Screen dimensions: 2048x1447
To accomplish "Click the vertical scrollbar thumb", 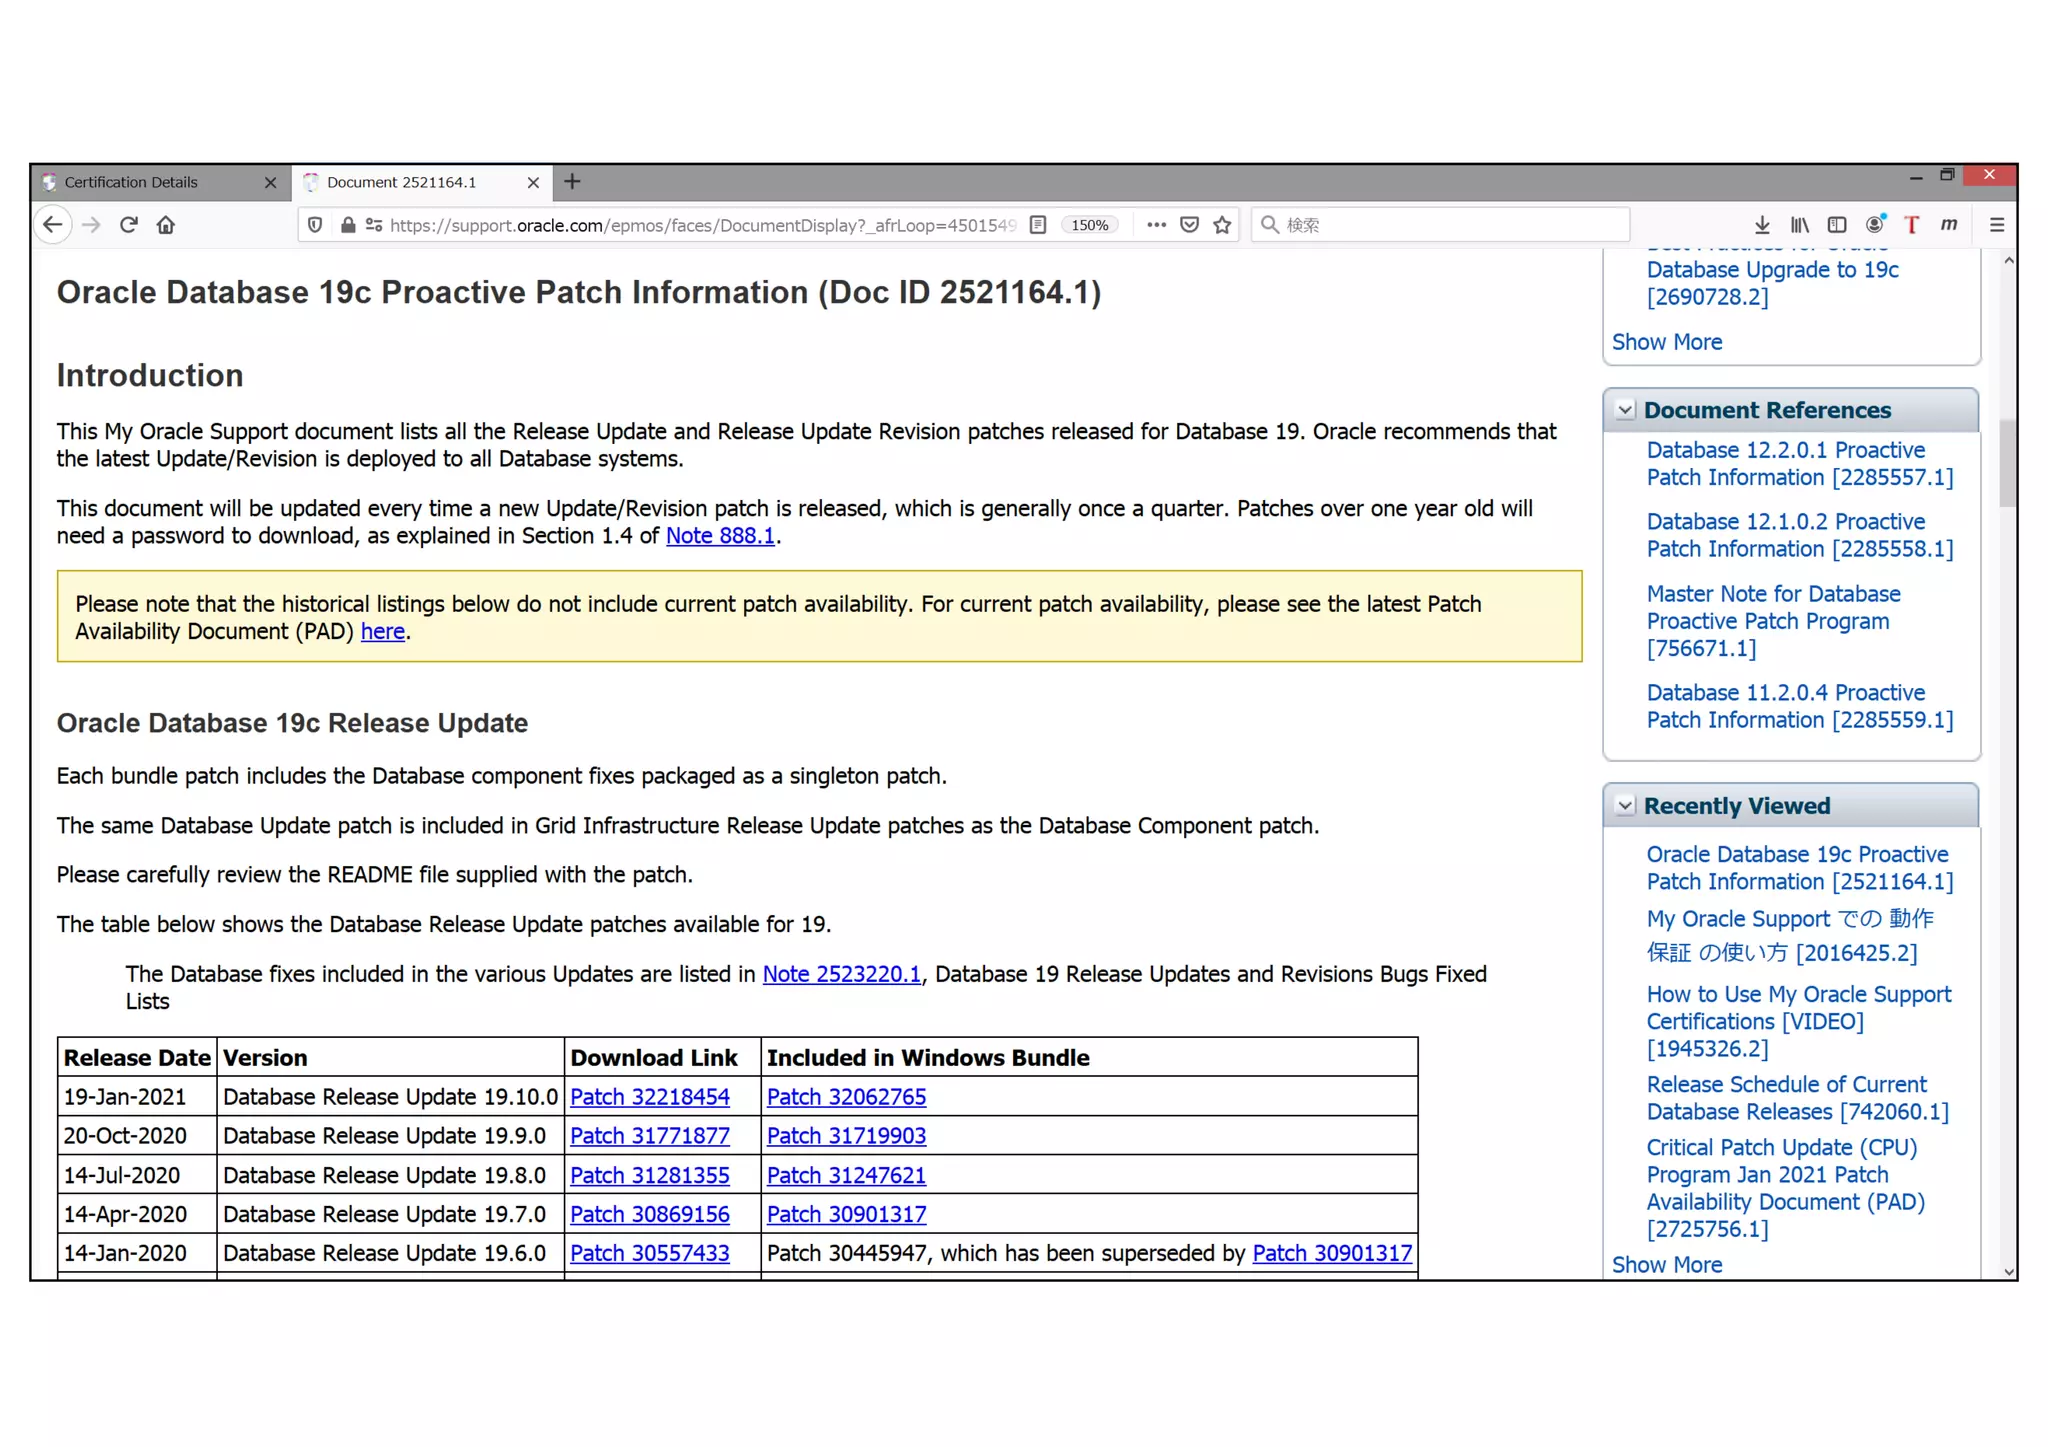I will coord(2008,463).
